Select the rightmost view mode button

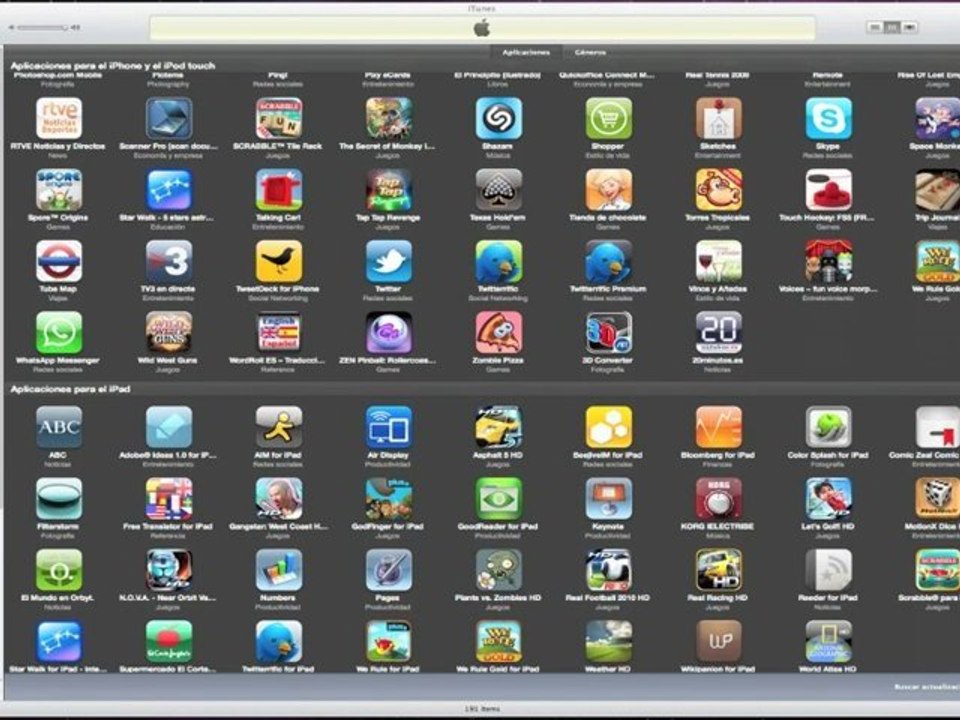pos(910,27)
